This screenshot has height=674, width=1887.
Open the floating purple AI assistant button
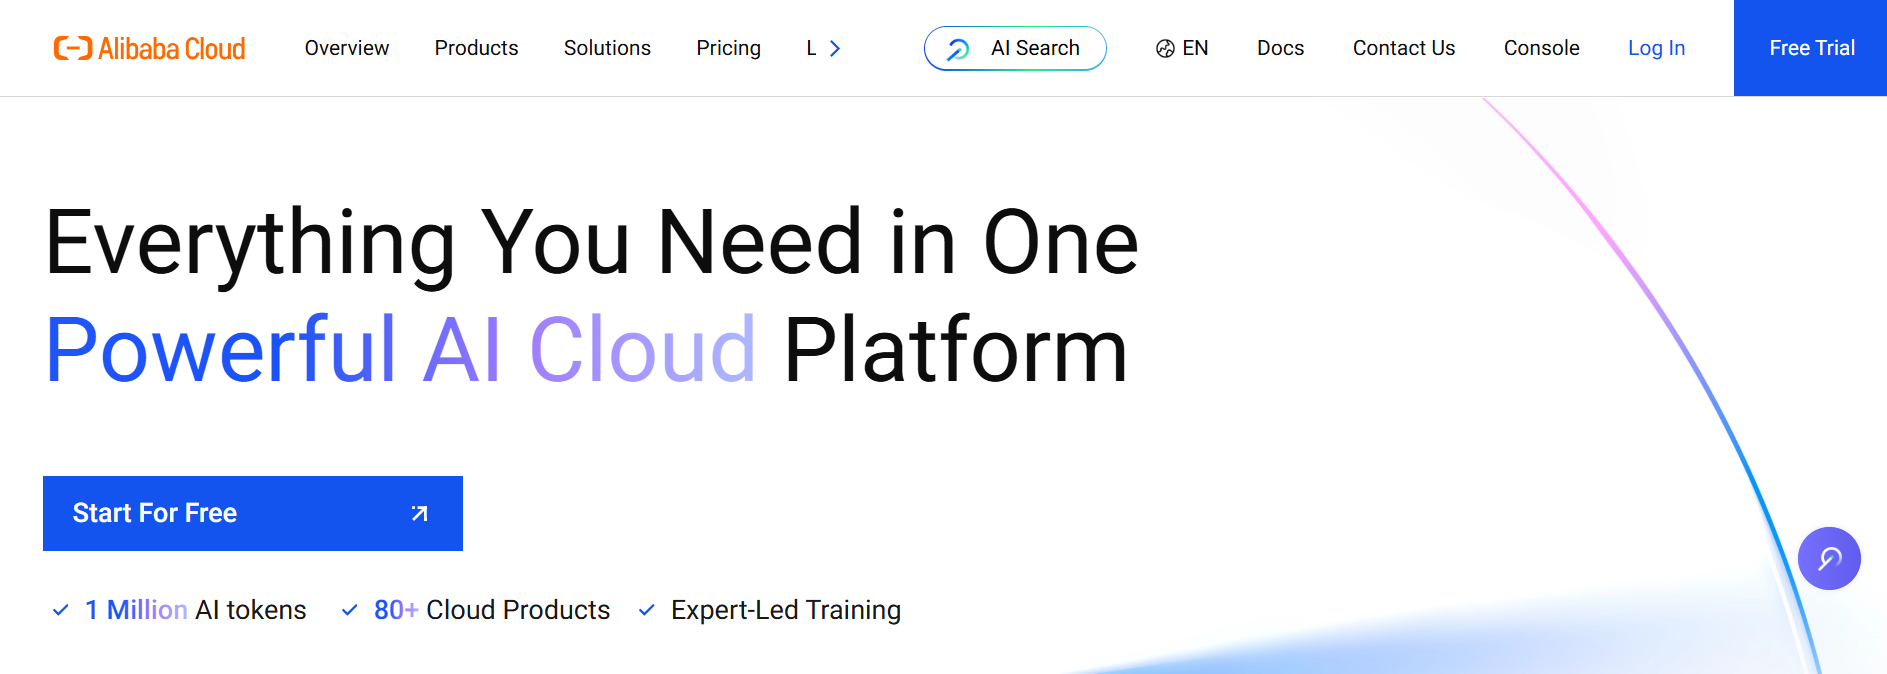(1829, 558)
